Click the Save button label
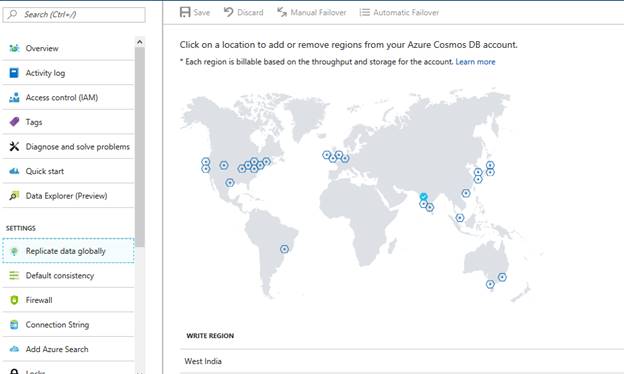 pyautogui.click(x=202, y=12)
